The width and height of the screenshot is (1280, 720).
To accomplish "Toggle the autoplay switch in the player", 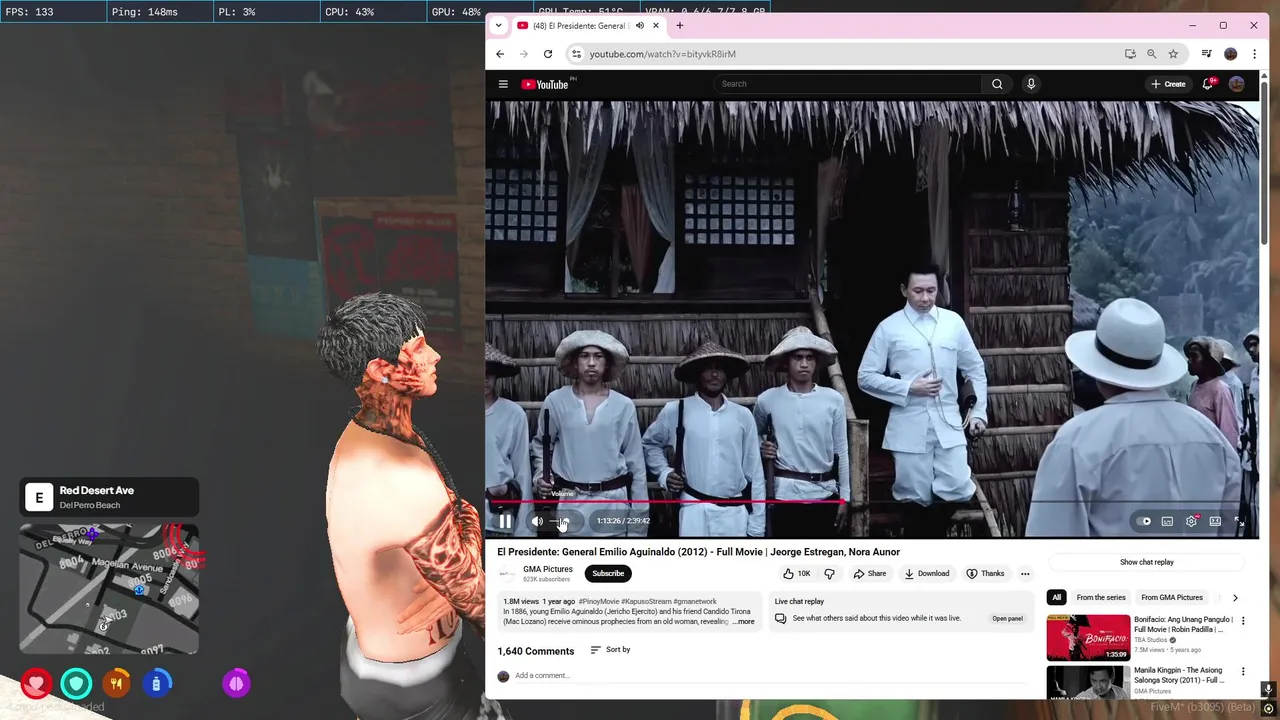I will pos(1143,521).
